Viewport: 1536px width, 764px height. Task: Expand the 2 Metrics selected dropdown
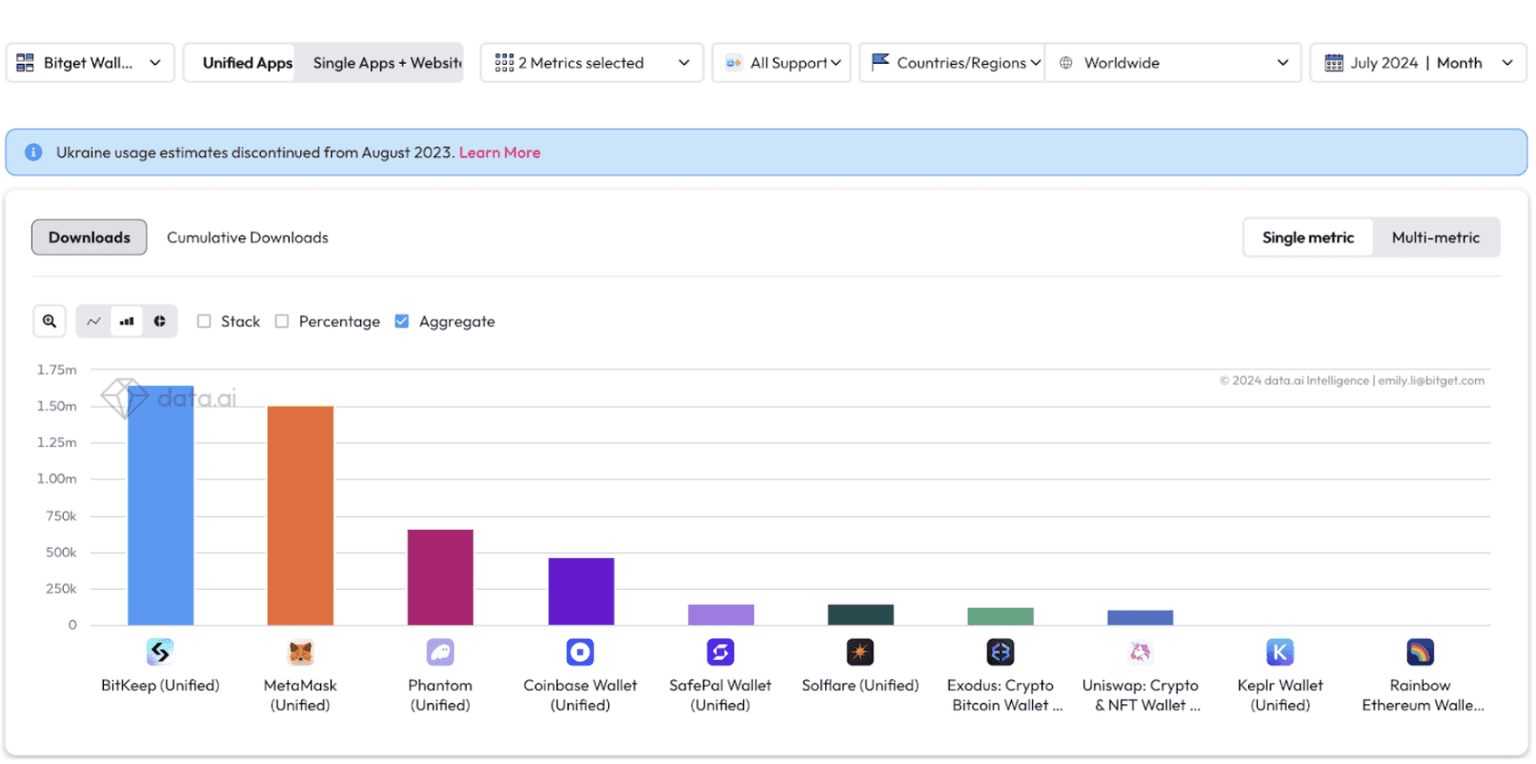tap(592, 63)
